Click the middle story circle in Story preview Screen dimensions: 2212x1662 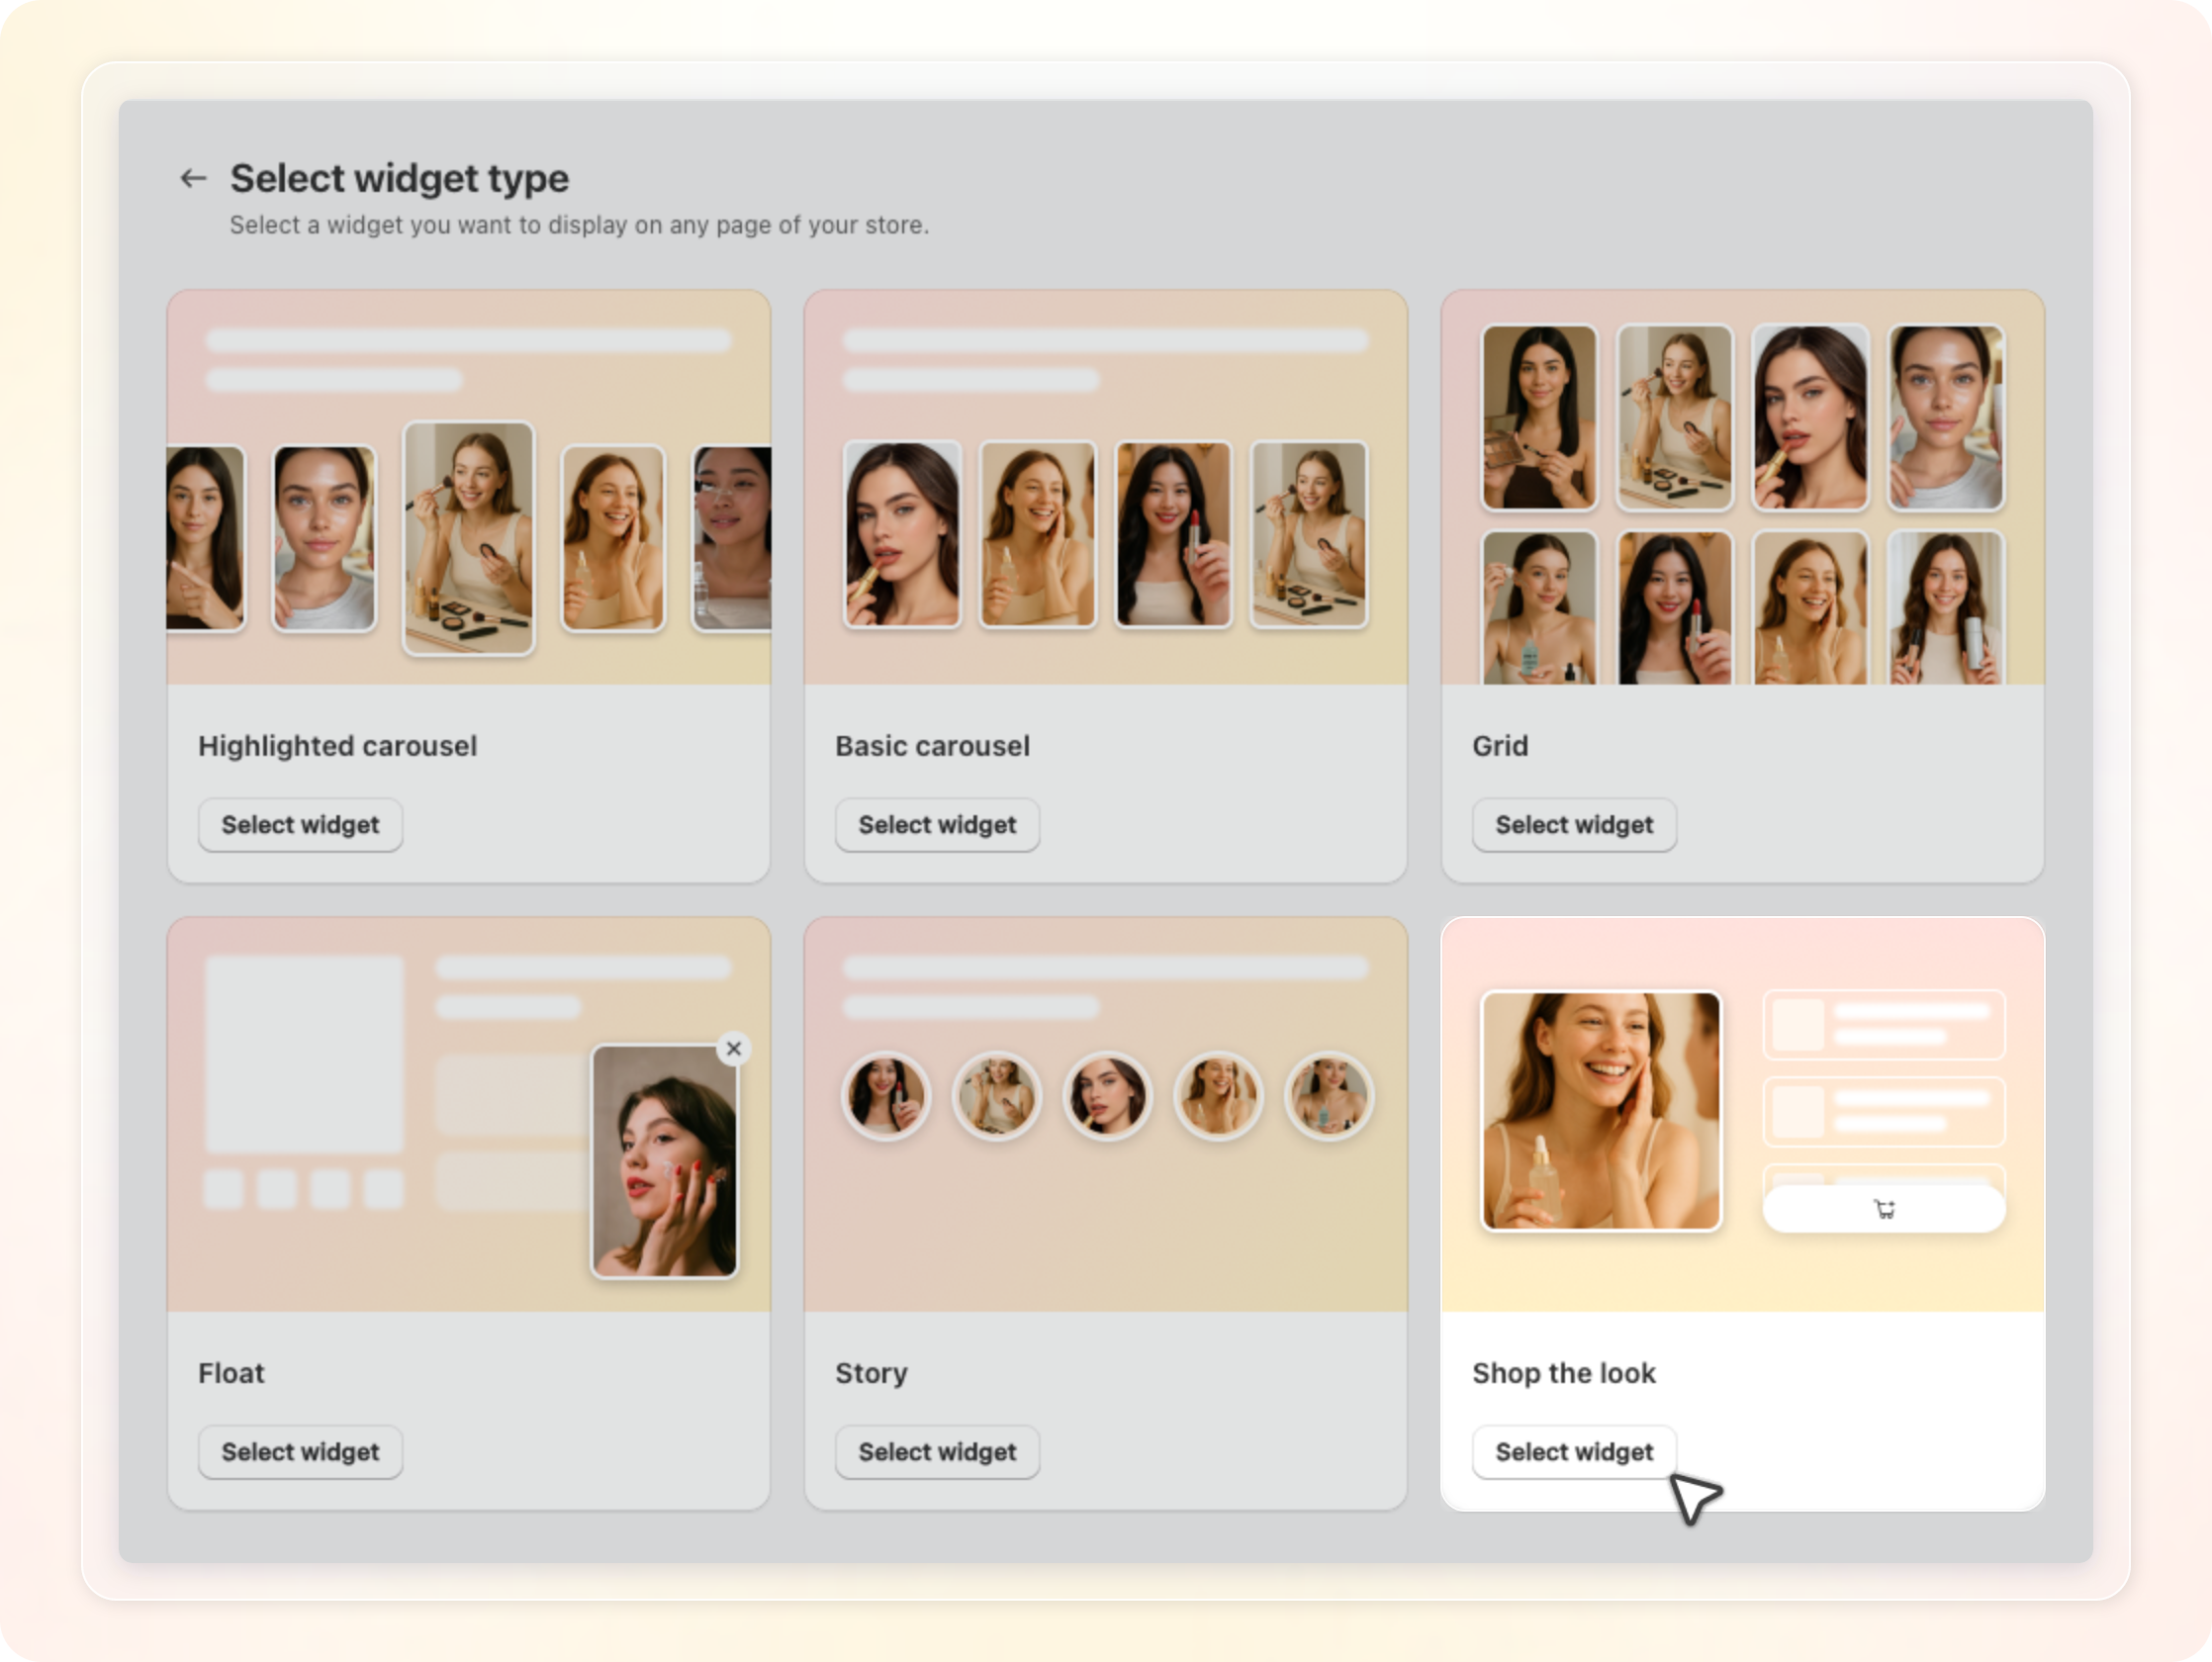coord(1107,1096)
